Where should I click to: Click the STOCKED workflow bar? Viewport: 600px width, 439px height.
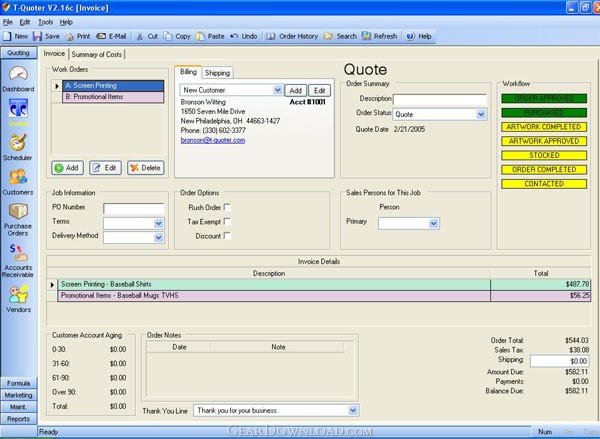point(544,155)
